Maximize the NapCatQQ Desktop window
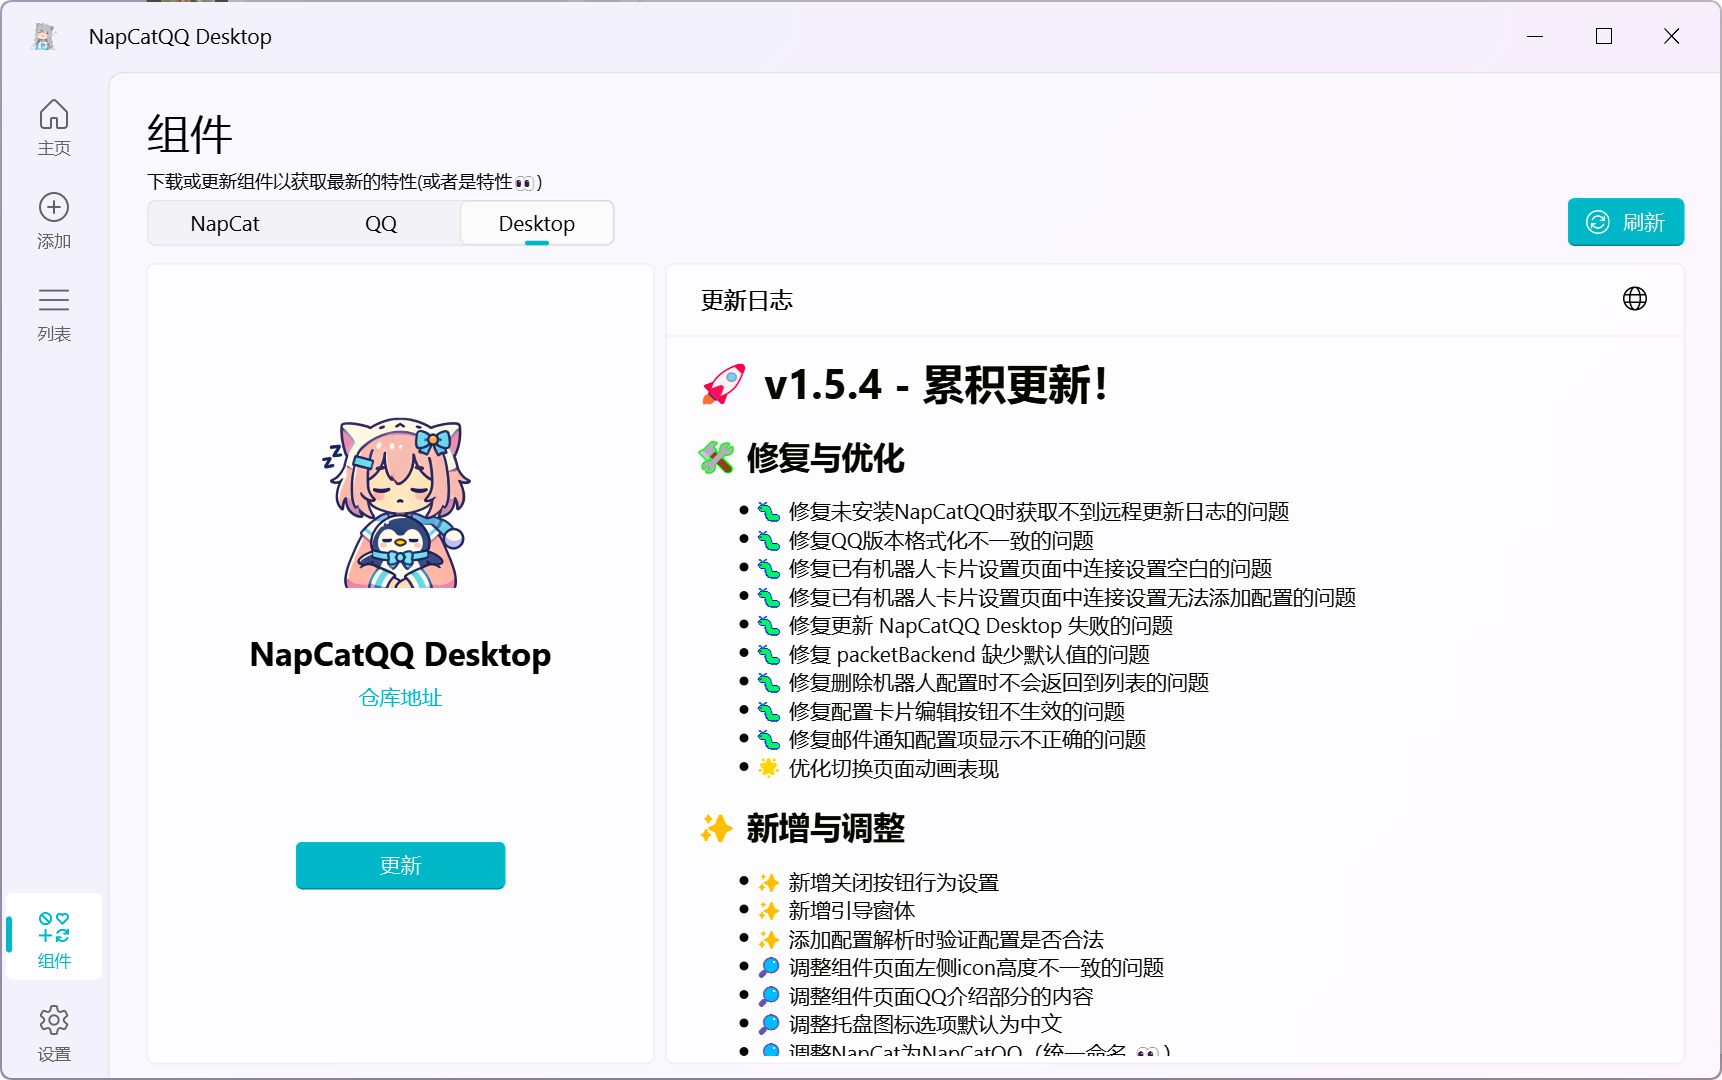The image size is (1722, 1080). point(1604,37)
